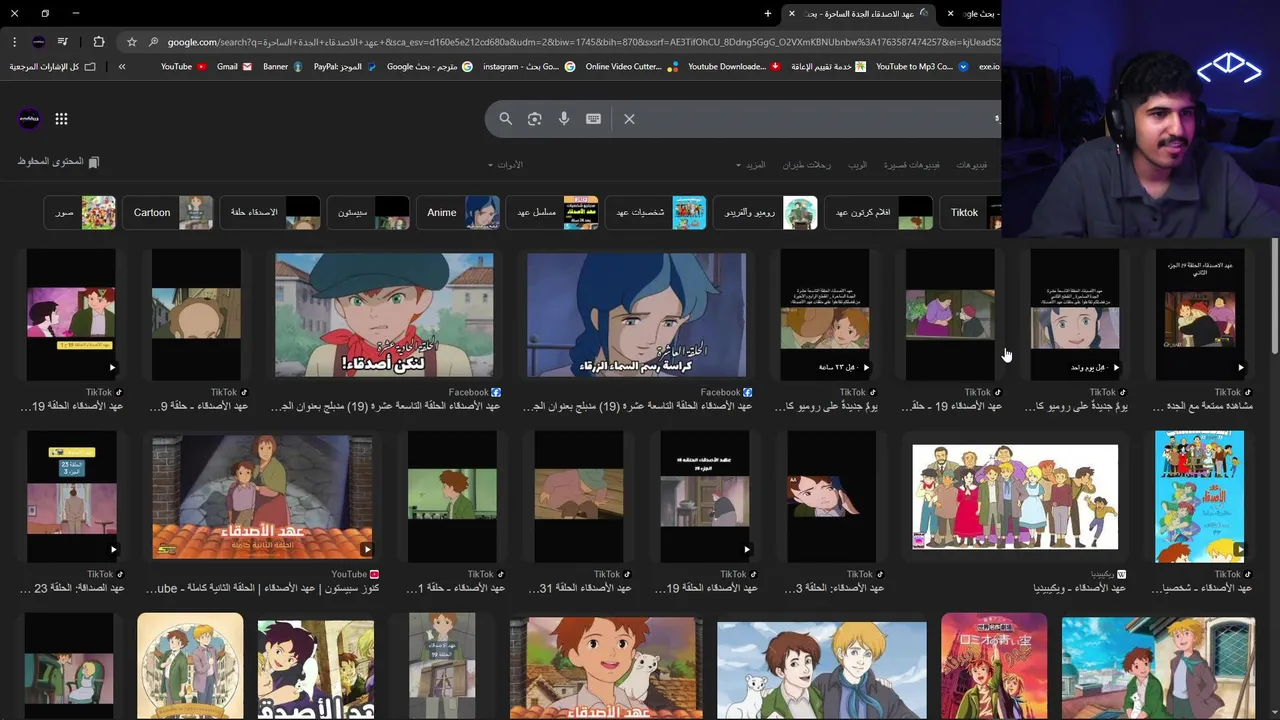This screenshot has width=1280, height=720.
Task: Open instagram search bookmark
Action: (529, 67)
